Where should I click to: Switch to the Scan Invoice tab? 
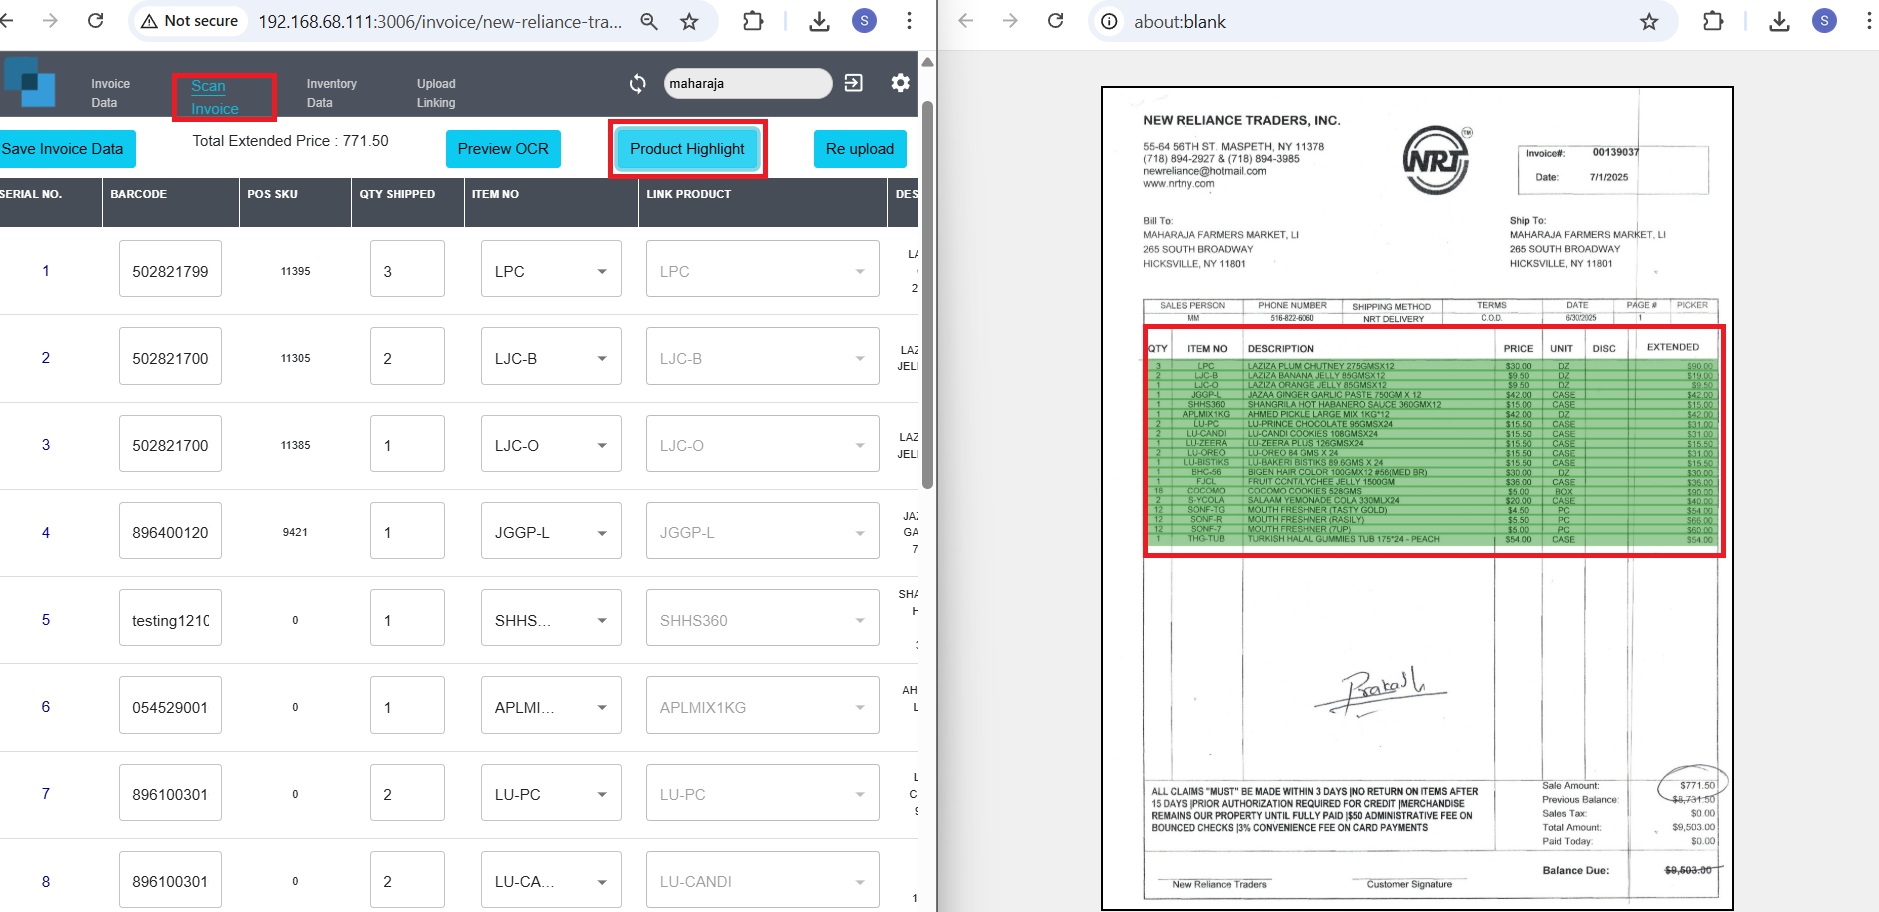point(215,97)
